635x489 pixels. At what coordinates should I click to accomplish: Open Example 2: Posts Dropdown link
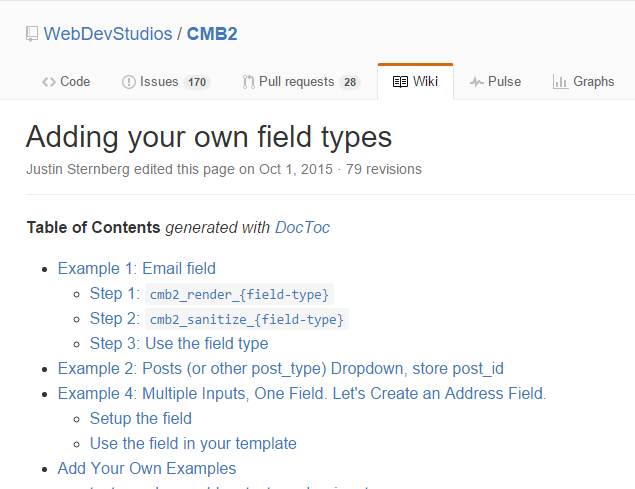click(x=281, y=369)
